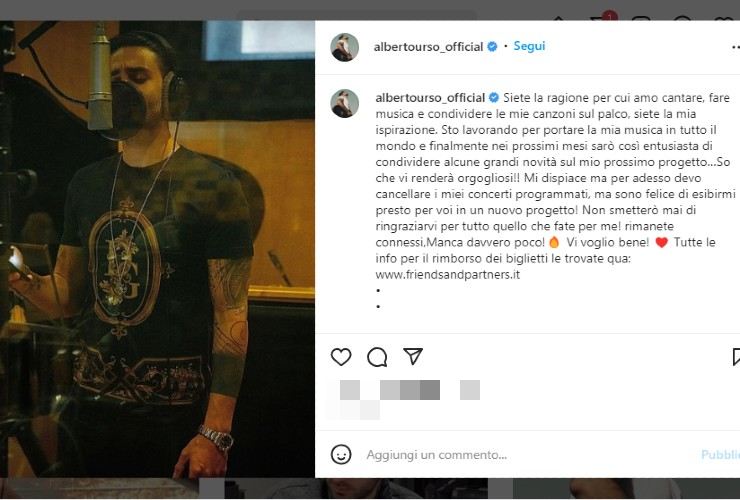Open albertourso_official username in the post header
The height and width of the screenshot is (500, 740).
coord(429,47)
